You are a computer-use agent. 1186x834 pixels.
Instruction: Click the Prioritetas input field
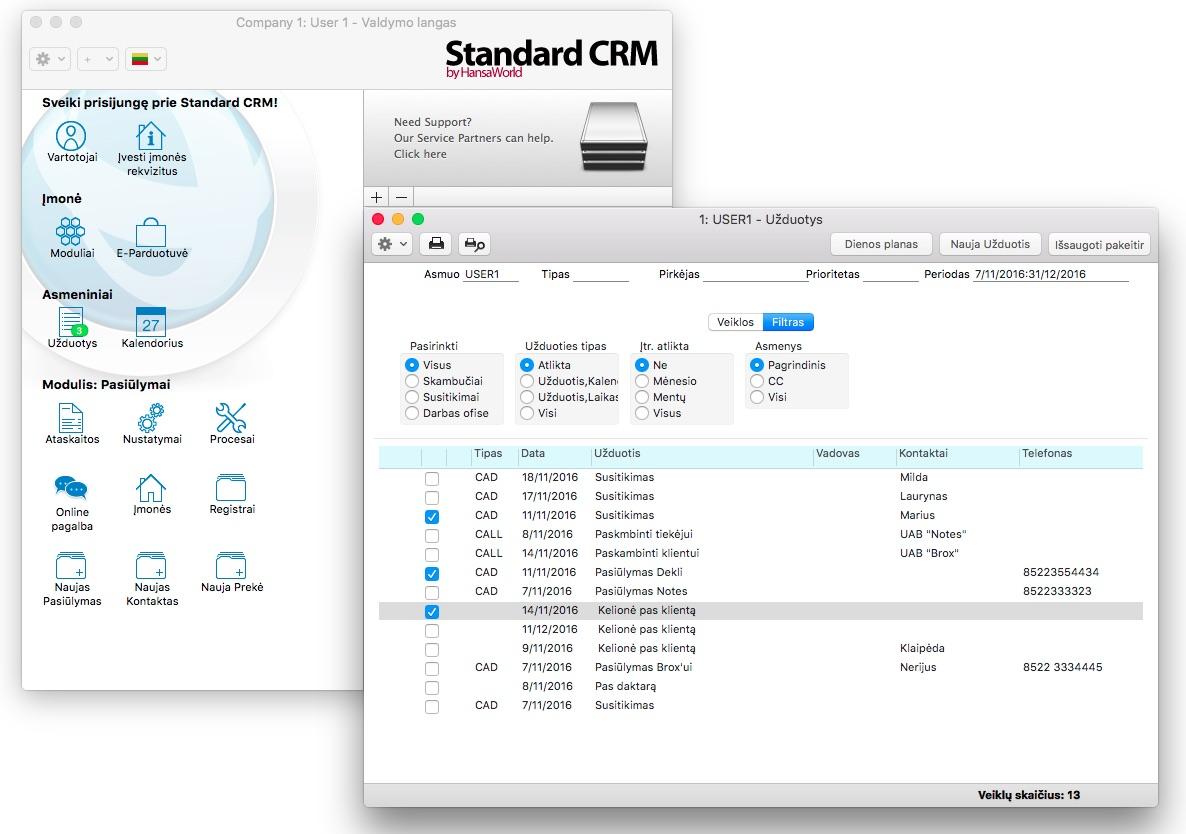890,274
